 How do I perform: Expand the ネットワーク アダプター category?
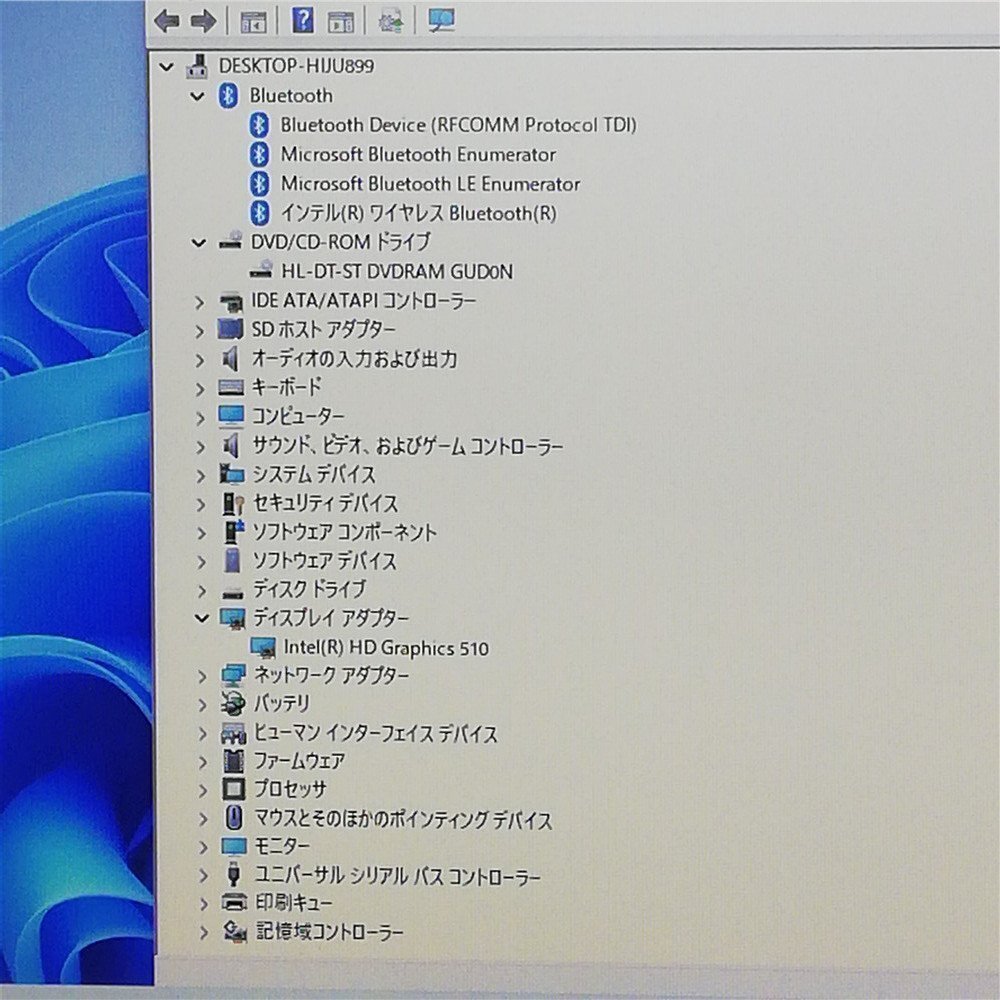202,676
